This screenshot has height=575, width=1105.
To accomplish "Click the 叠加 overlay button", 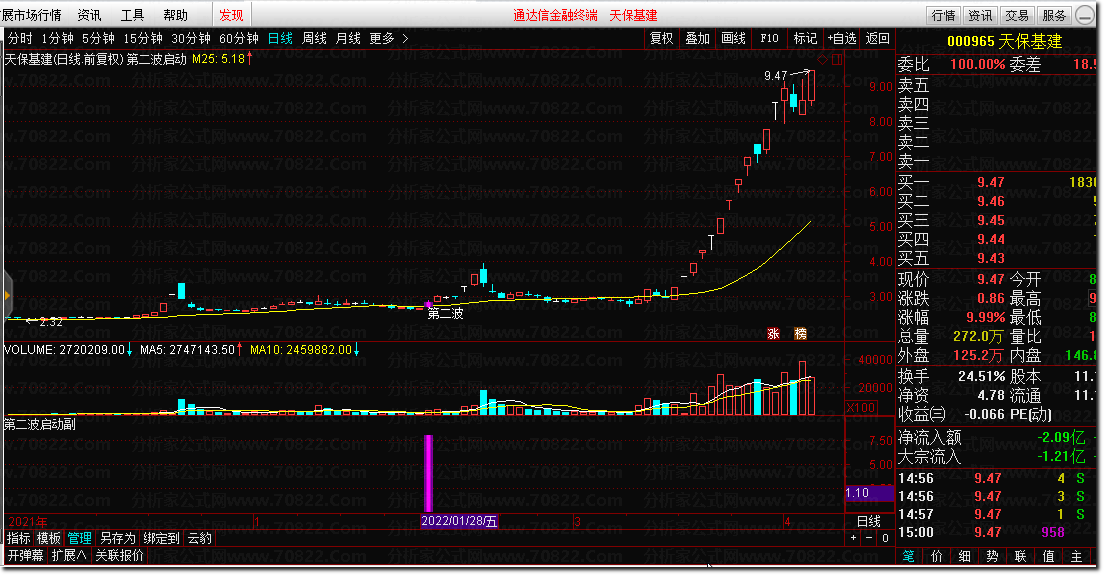I will tap(698, 38).
